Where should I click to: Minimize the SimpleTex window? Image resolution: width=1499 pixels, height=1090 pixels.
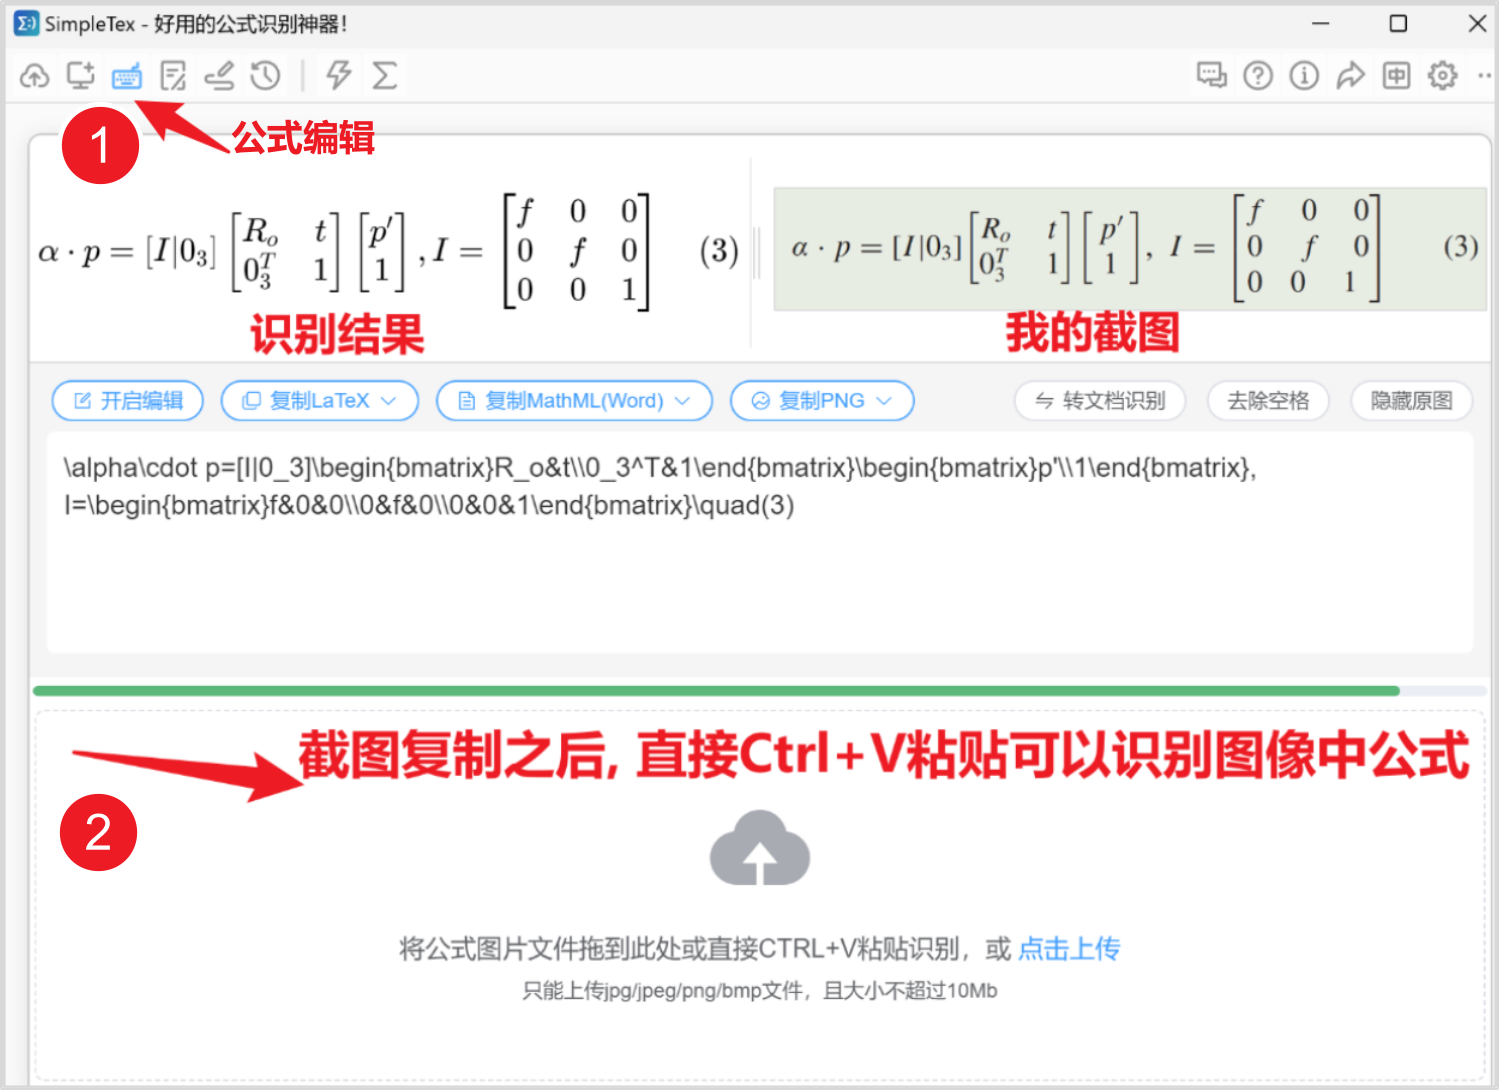[1321, 24]
